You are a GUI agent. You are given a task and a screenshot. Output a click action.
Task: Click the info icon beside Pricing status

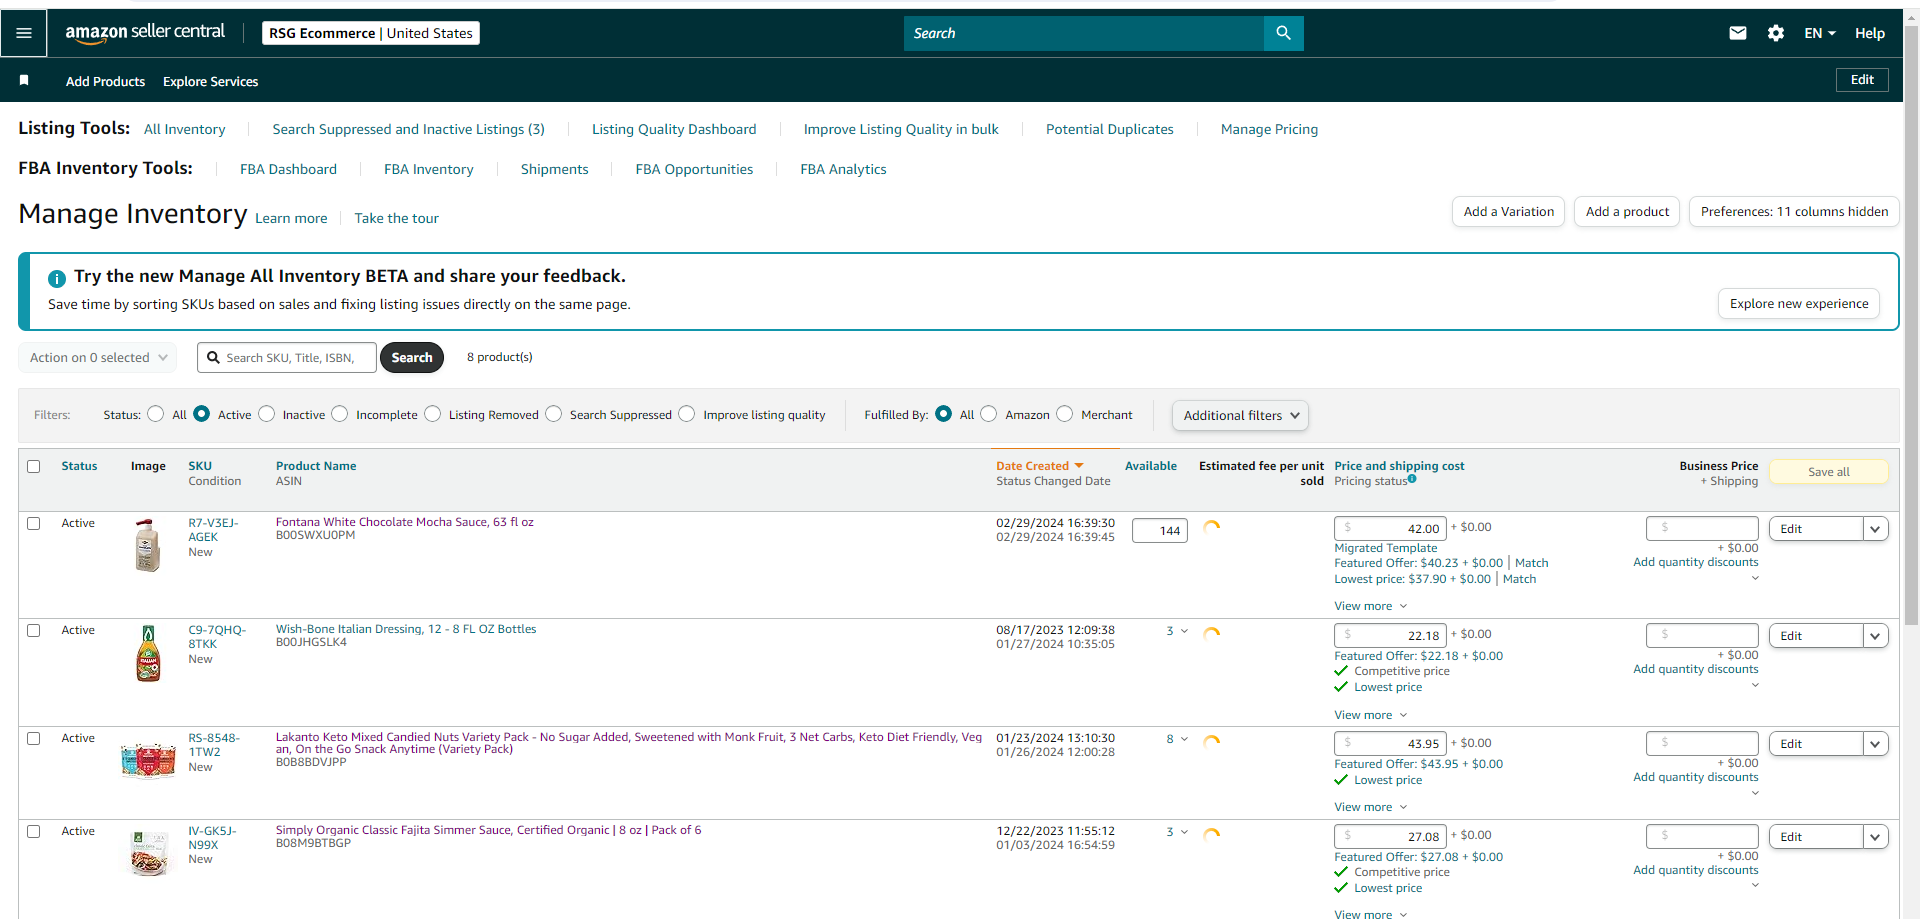click(1412, 479)
